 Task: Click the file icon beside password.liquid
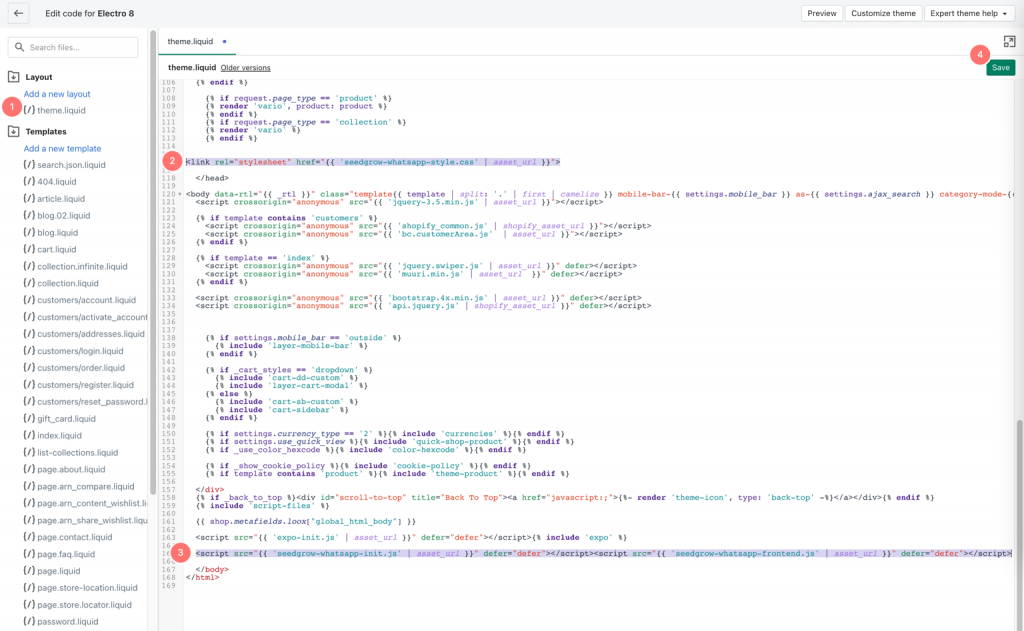27,621
